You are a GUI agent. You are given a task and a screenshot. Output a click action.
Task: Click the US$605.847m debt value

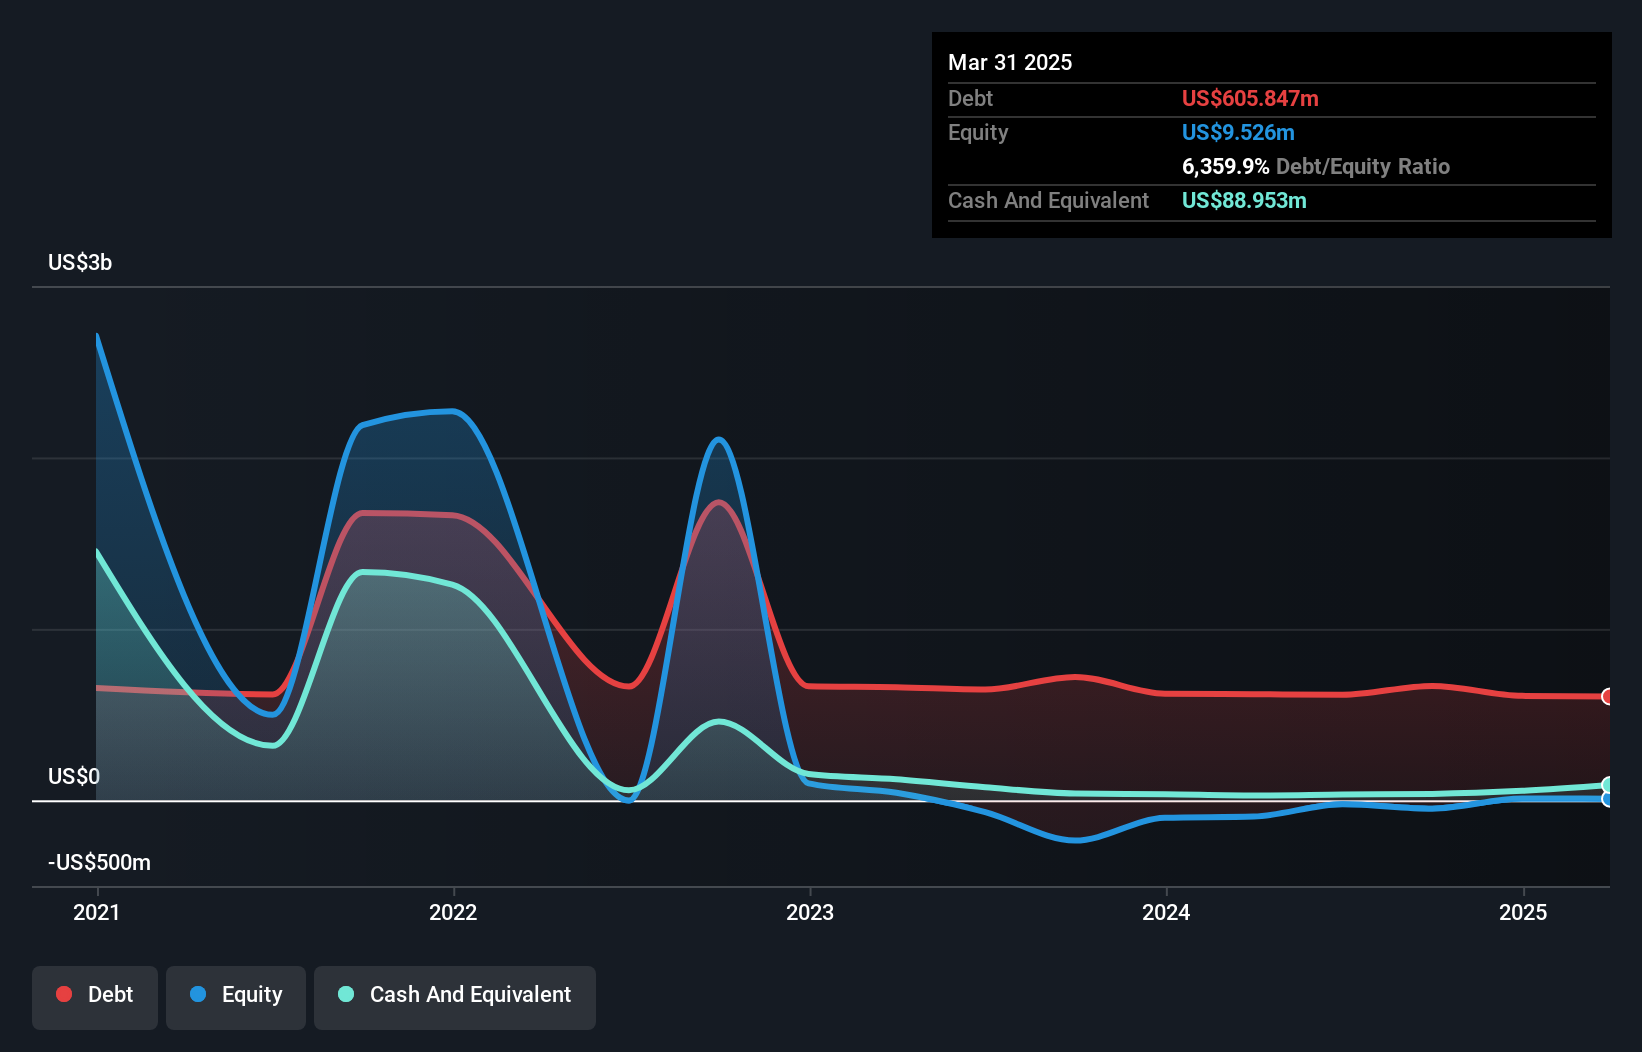(1250, 98)
